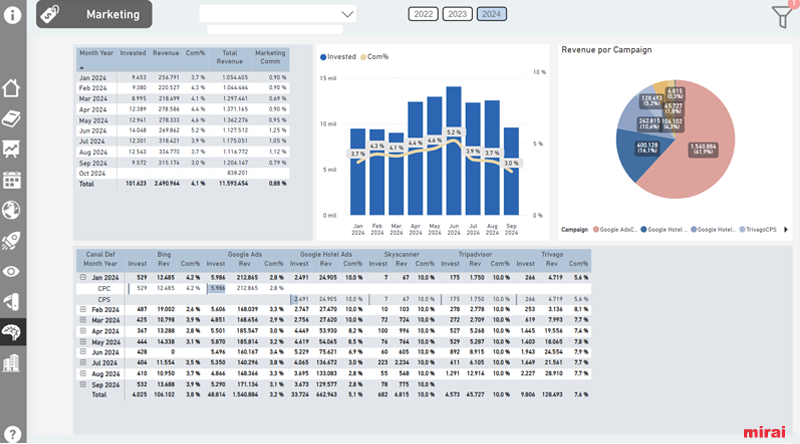Click the Skyscanner column header

tap(402, 254)
